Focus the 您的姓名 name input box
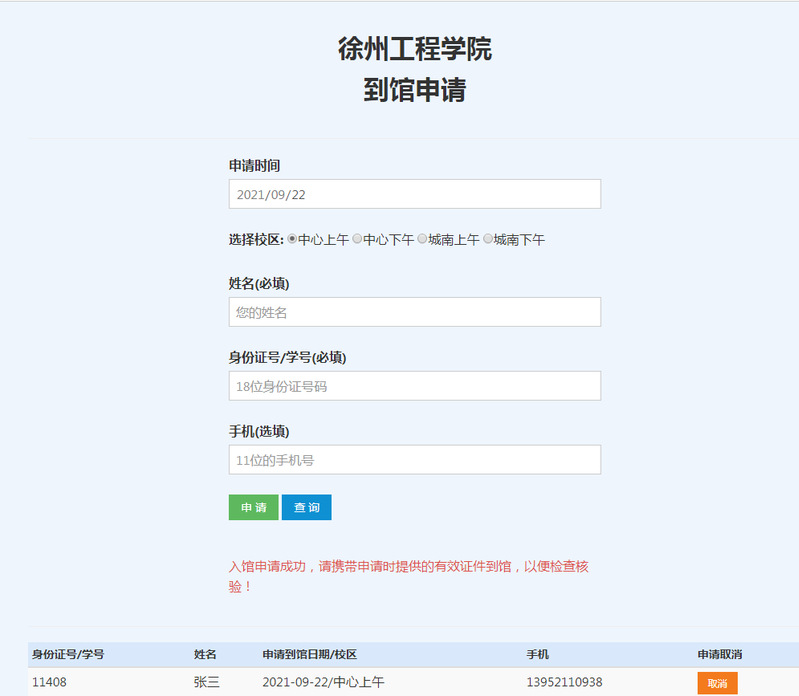The image size is (799, 696). click(414, 312)
